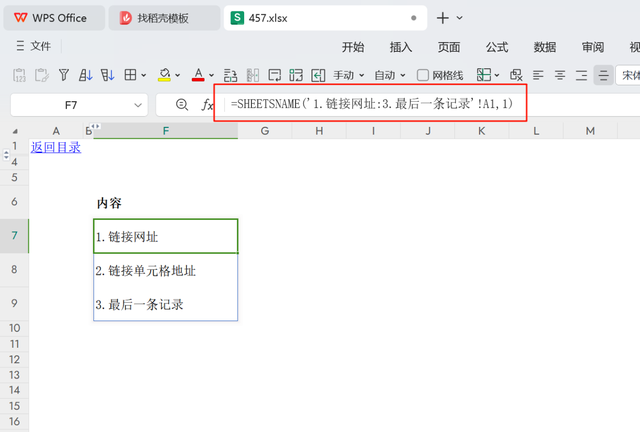Open the 找稻壳模板 tab

tap(164, 18)
